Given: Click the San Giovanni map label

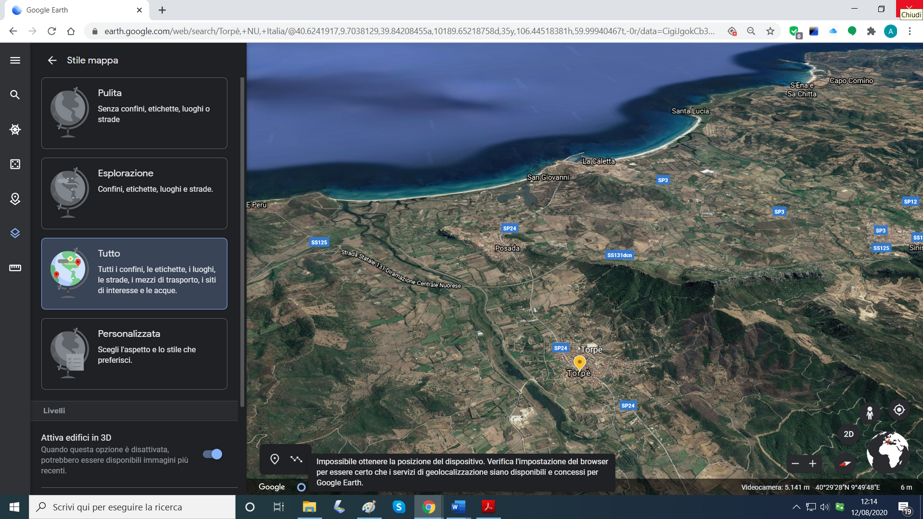Looking at the screenshot, I should pyautogui.click(x=548, y=177).
